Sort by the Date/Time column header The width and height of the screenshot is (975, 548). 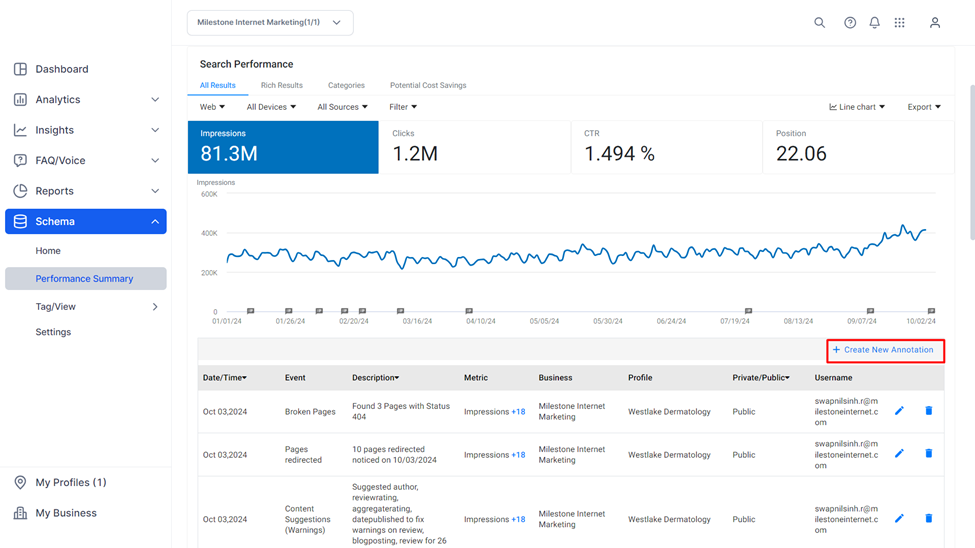tap(224, 378)
